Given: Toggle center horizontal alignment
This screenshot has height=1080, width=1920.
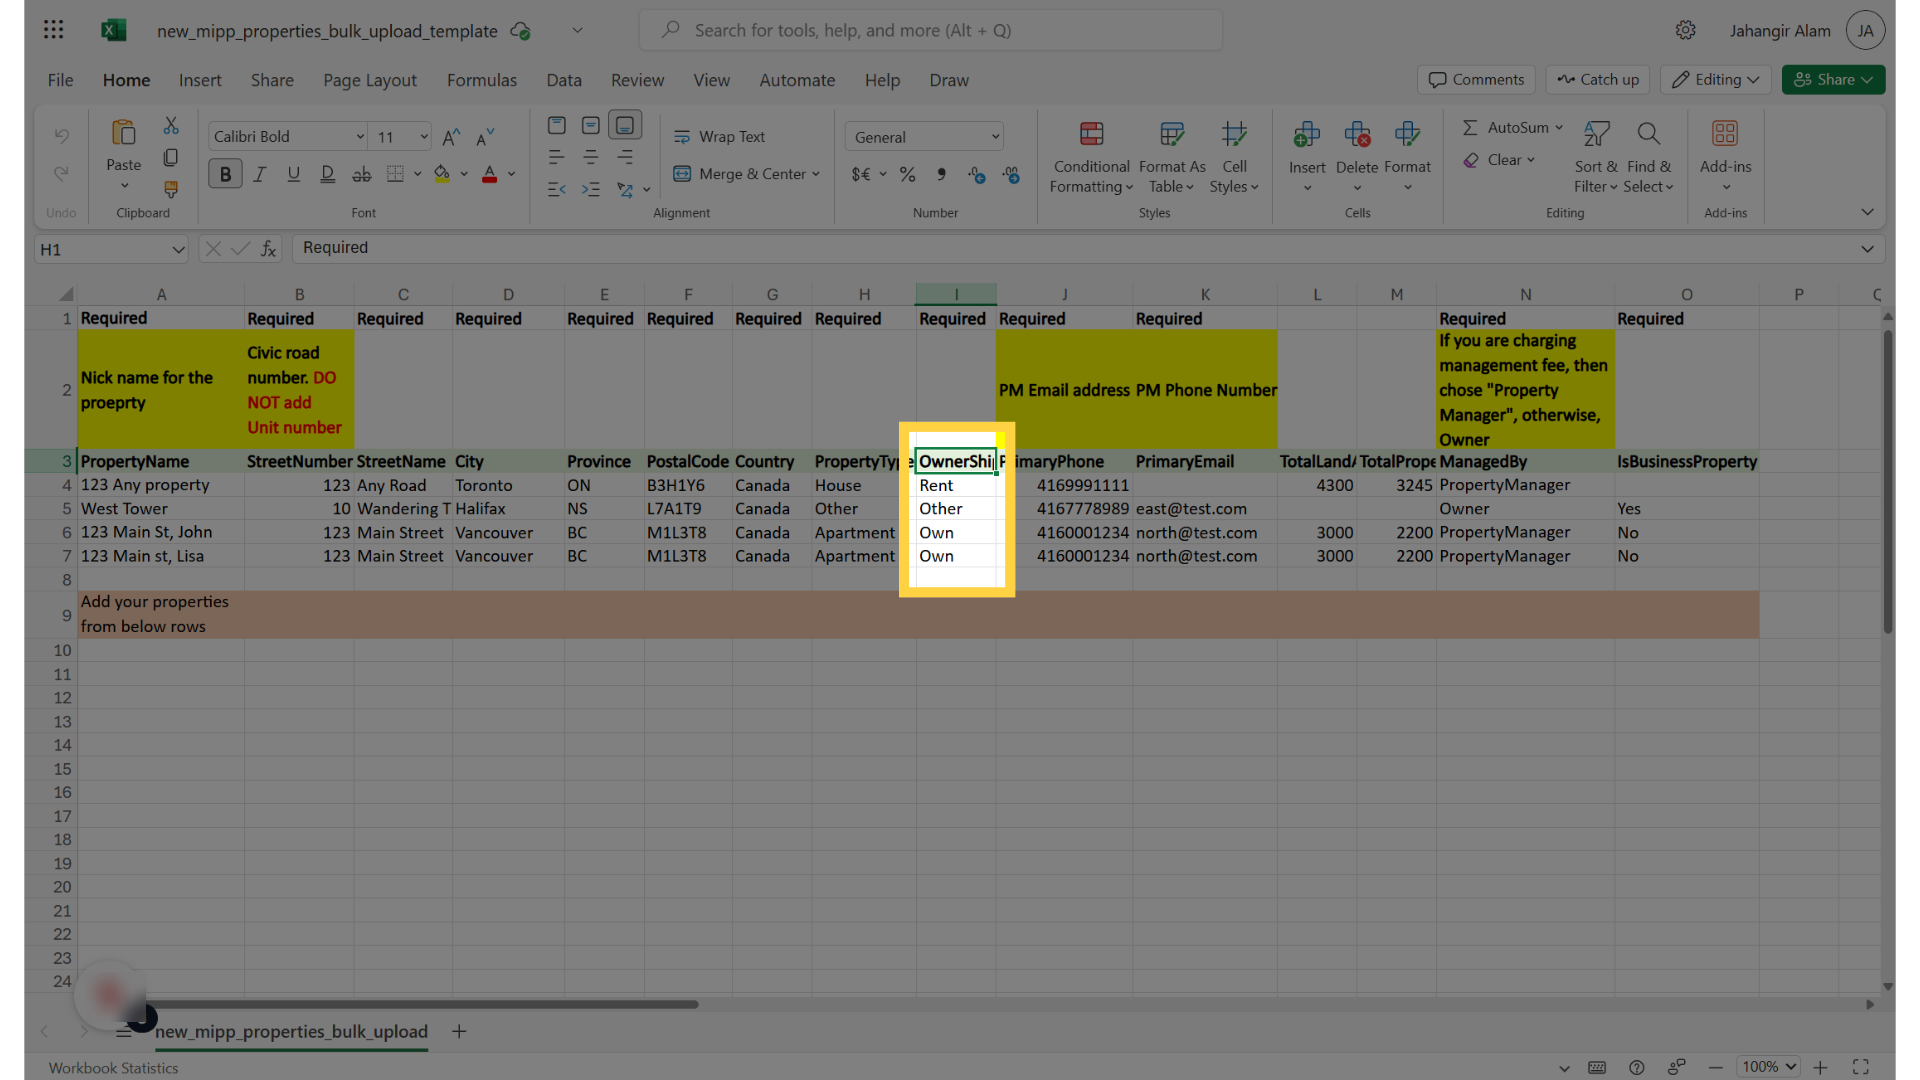Looking at the screenshot, I should click(591, 157).
